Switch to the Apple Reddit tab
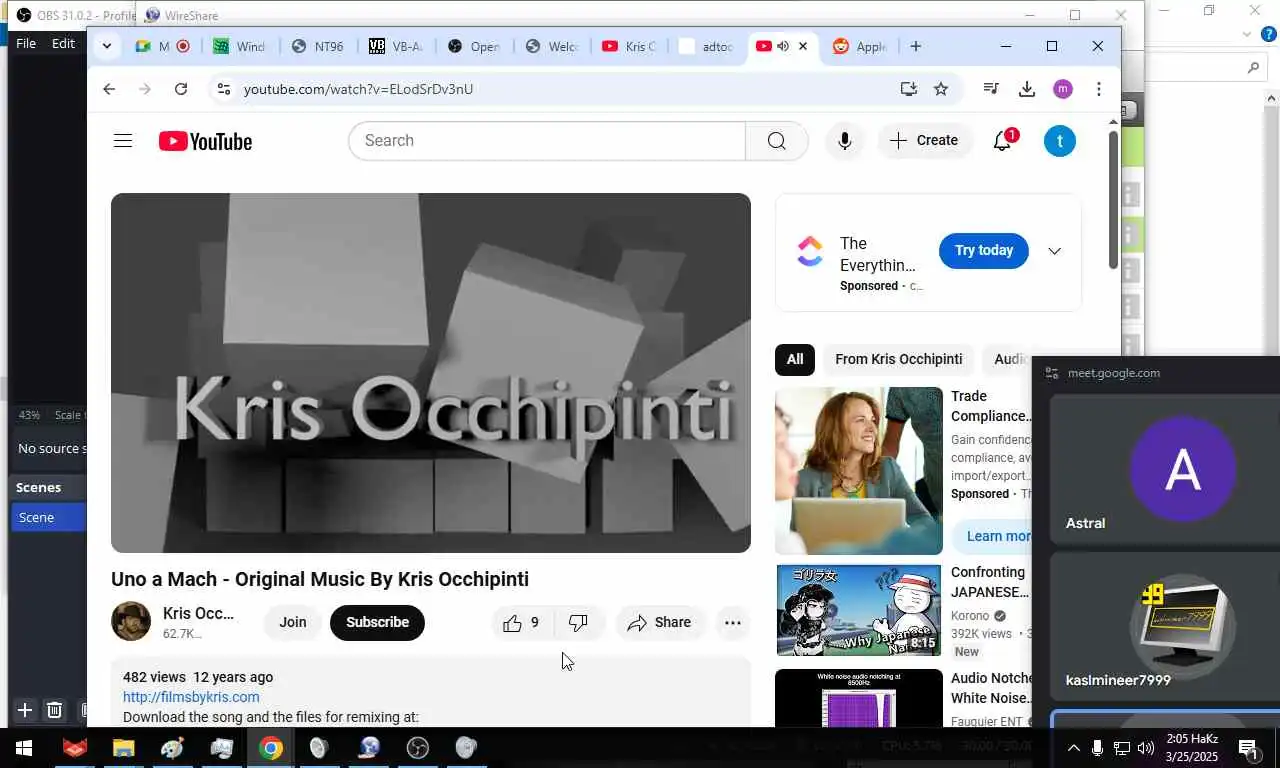The image size is (1280, 768). [861, 46]
